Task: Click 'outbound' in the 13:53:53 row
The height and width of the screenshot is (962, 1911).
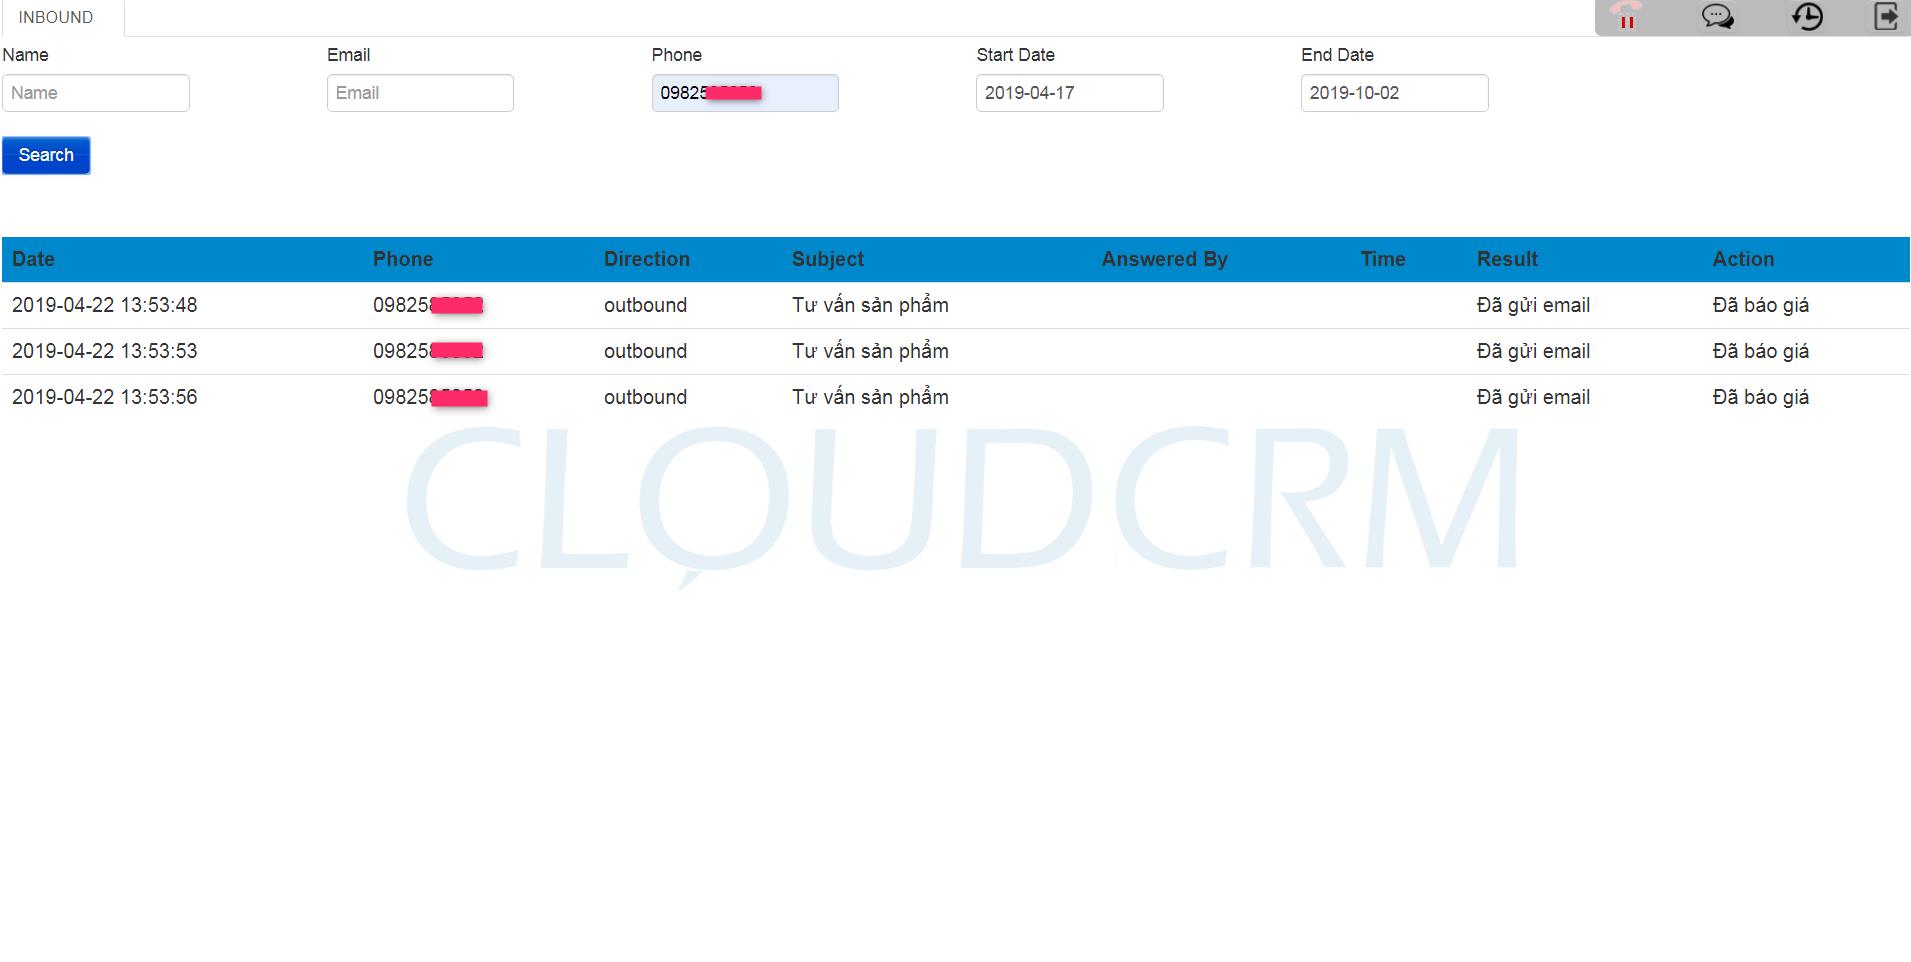Action: coord(645,351)
